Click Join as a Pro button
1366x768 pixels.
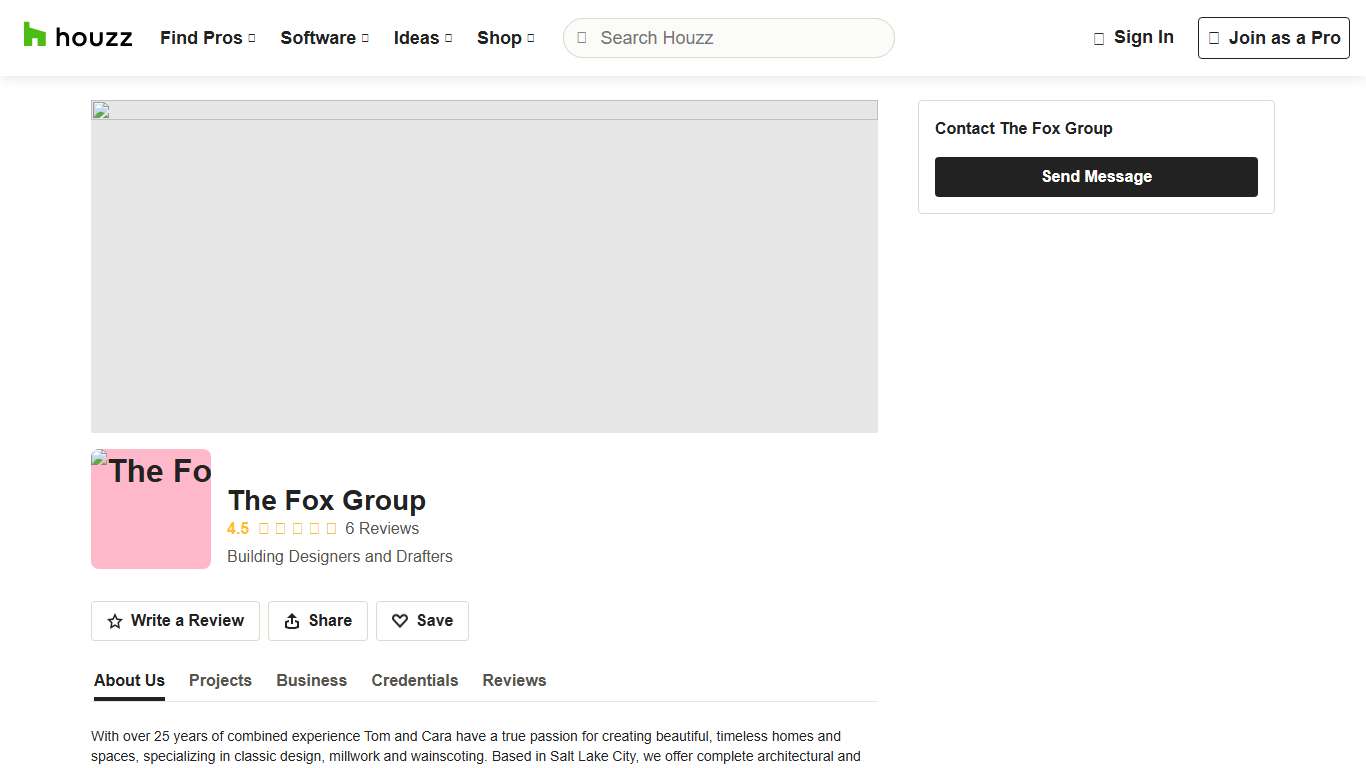click(1273, 38)
